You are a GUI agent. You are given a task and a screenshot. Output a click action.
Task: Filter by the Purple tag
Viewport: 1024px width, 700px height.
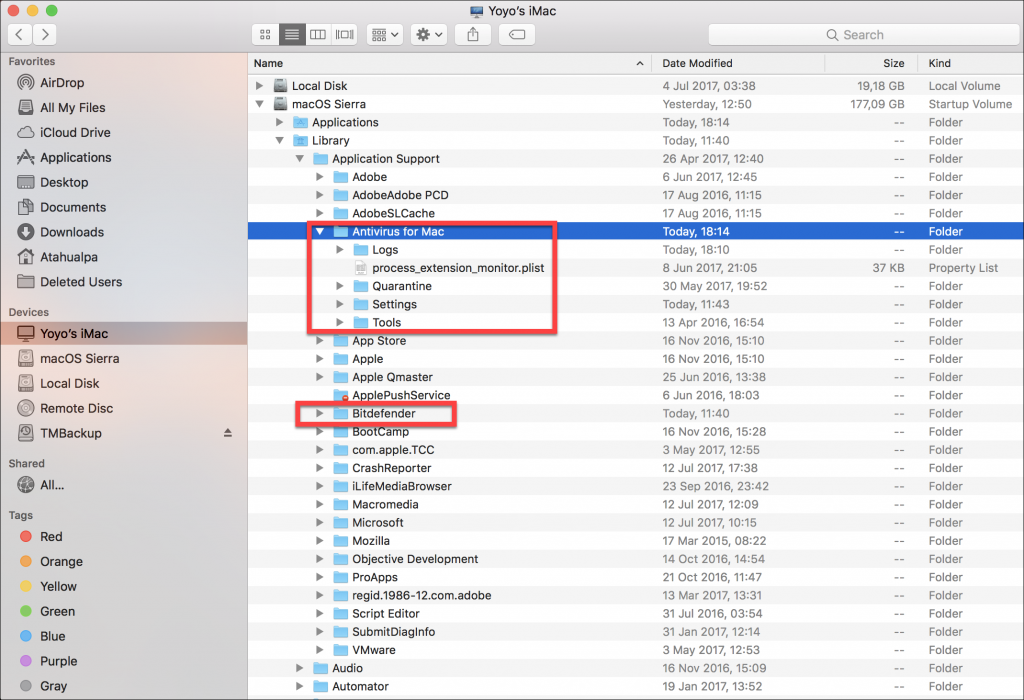(59, 661)
